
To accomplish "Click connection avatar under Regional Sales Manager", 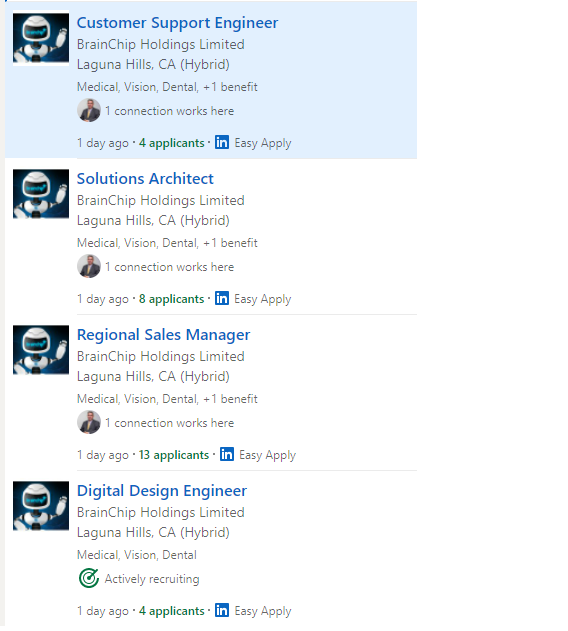I will tap(89, 423).
